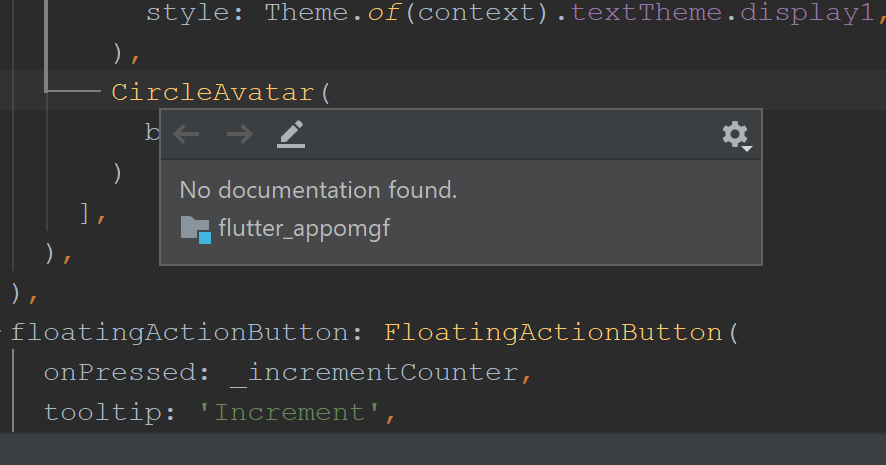Image resolution: width=886 pixels, height=465 pixels.
Task: Click the back arrow in documentation popup
Action: tap(187, 134)
